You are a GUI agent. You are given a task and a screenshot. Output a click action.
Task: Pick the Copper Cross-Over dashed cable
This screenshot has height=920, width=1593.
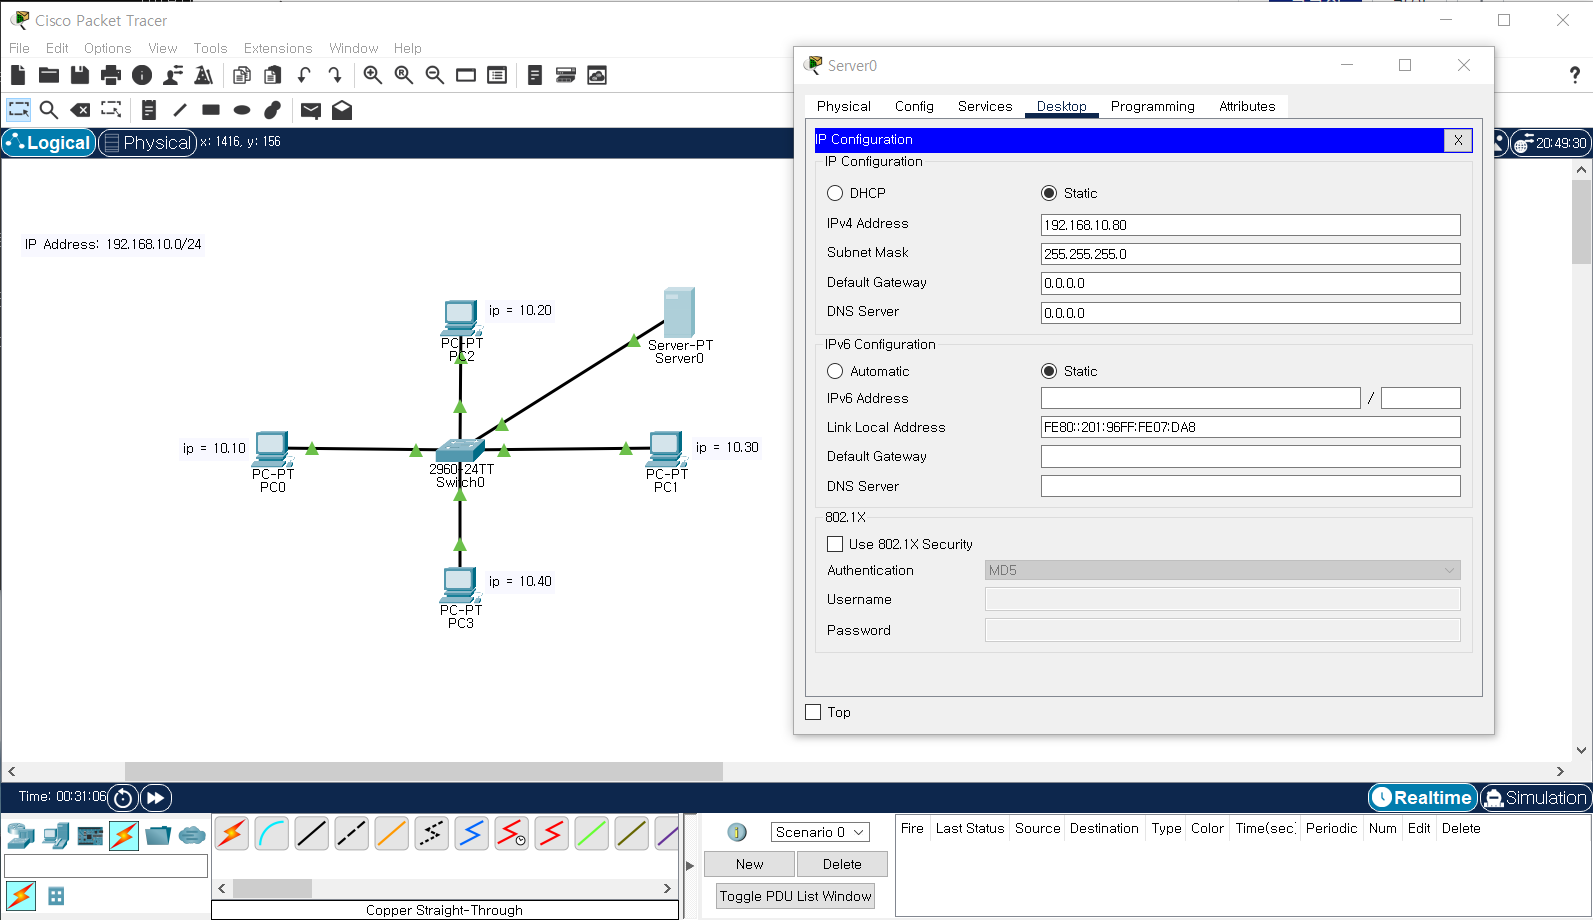[352, 833]
